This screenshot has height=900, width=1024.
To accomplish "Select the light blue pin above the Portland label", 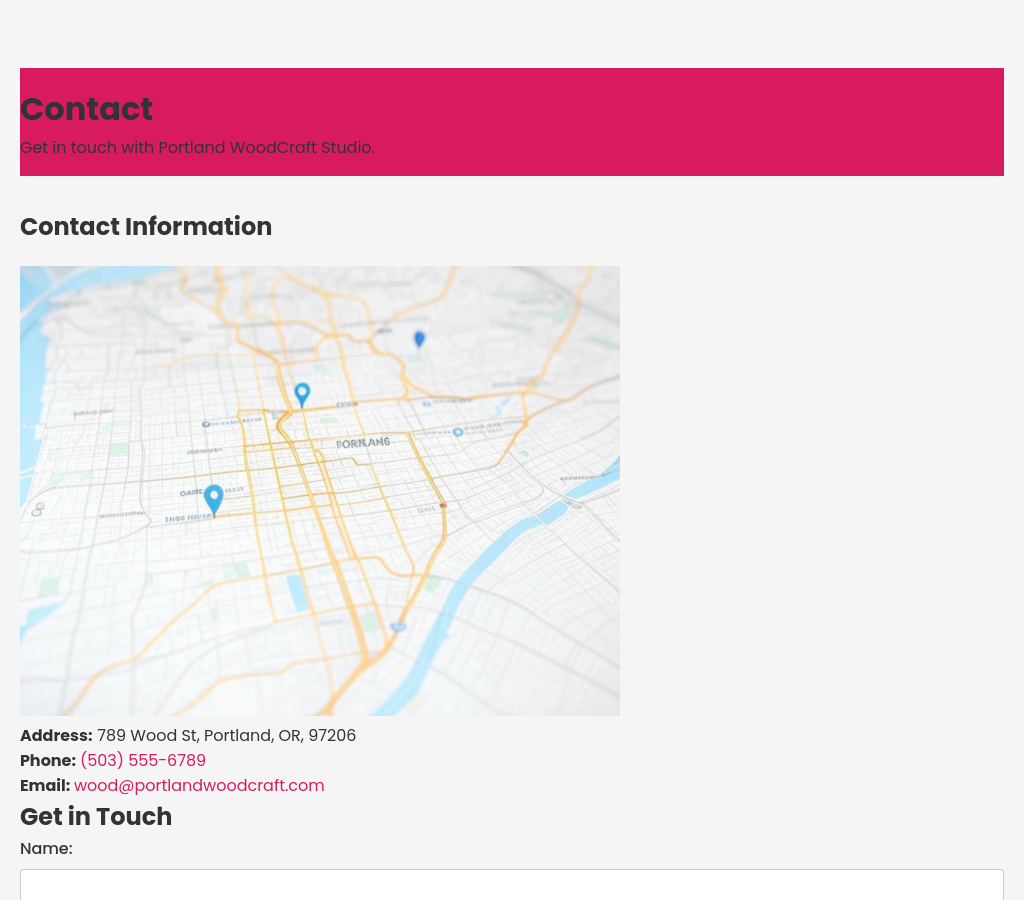I will pos(302,394).
